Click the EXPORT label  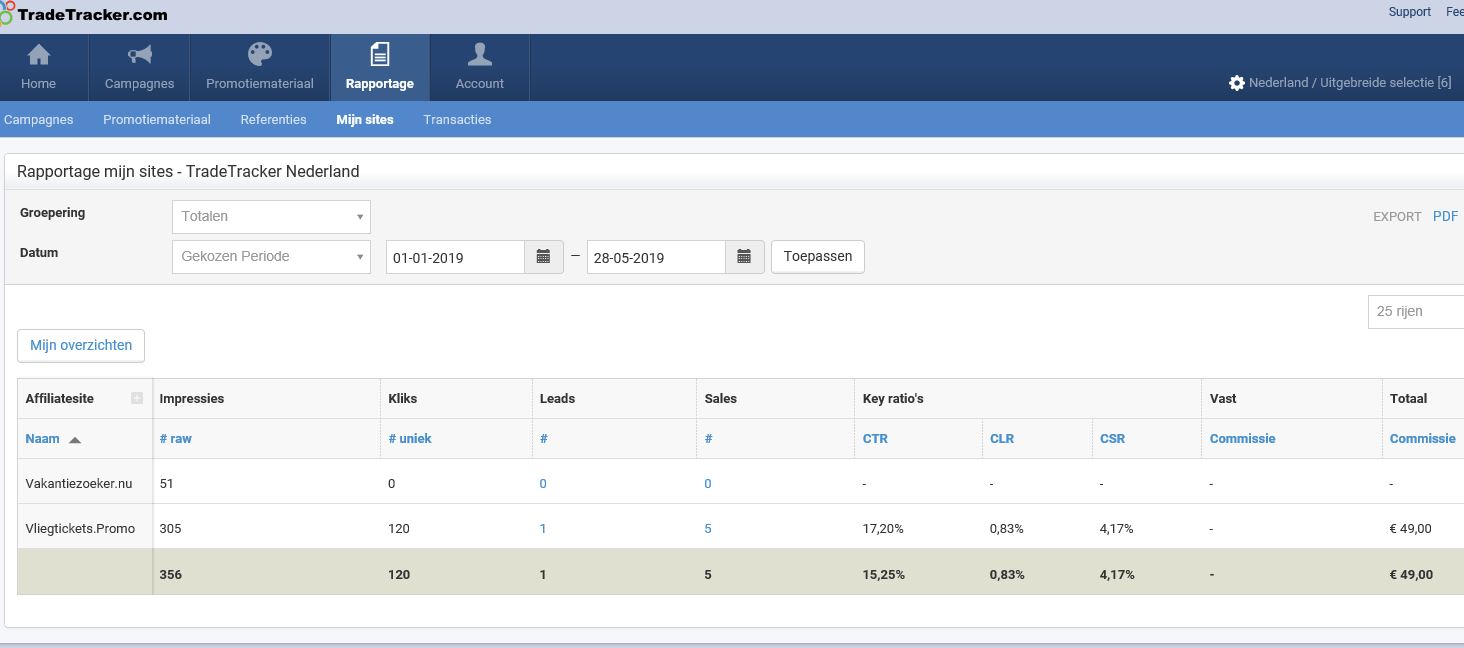tap(1397, 216)
